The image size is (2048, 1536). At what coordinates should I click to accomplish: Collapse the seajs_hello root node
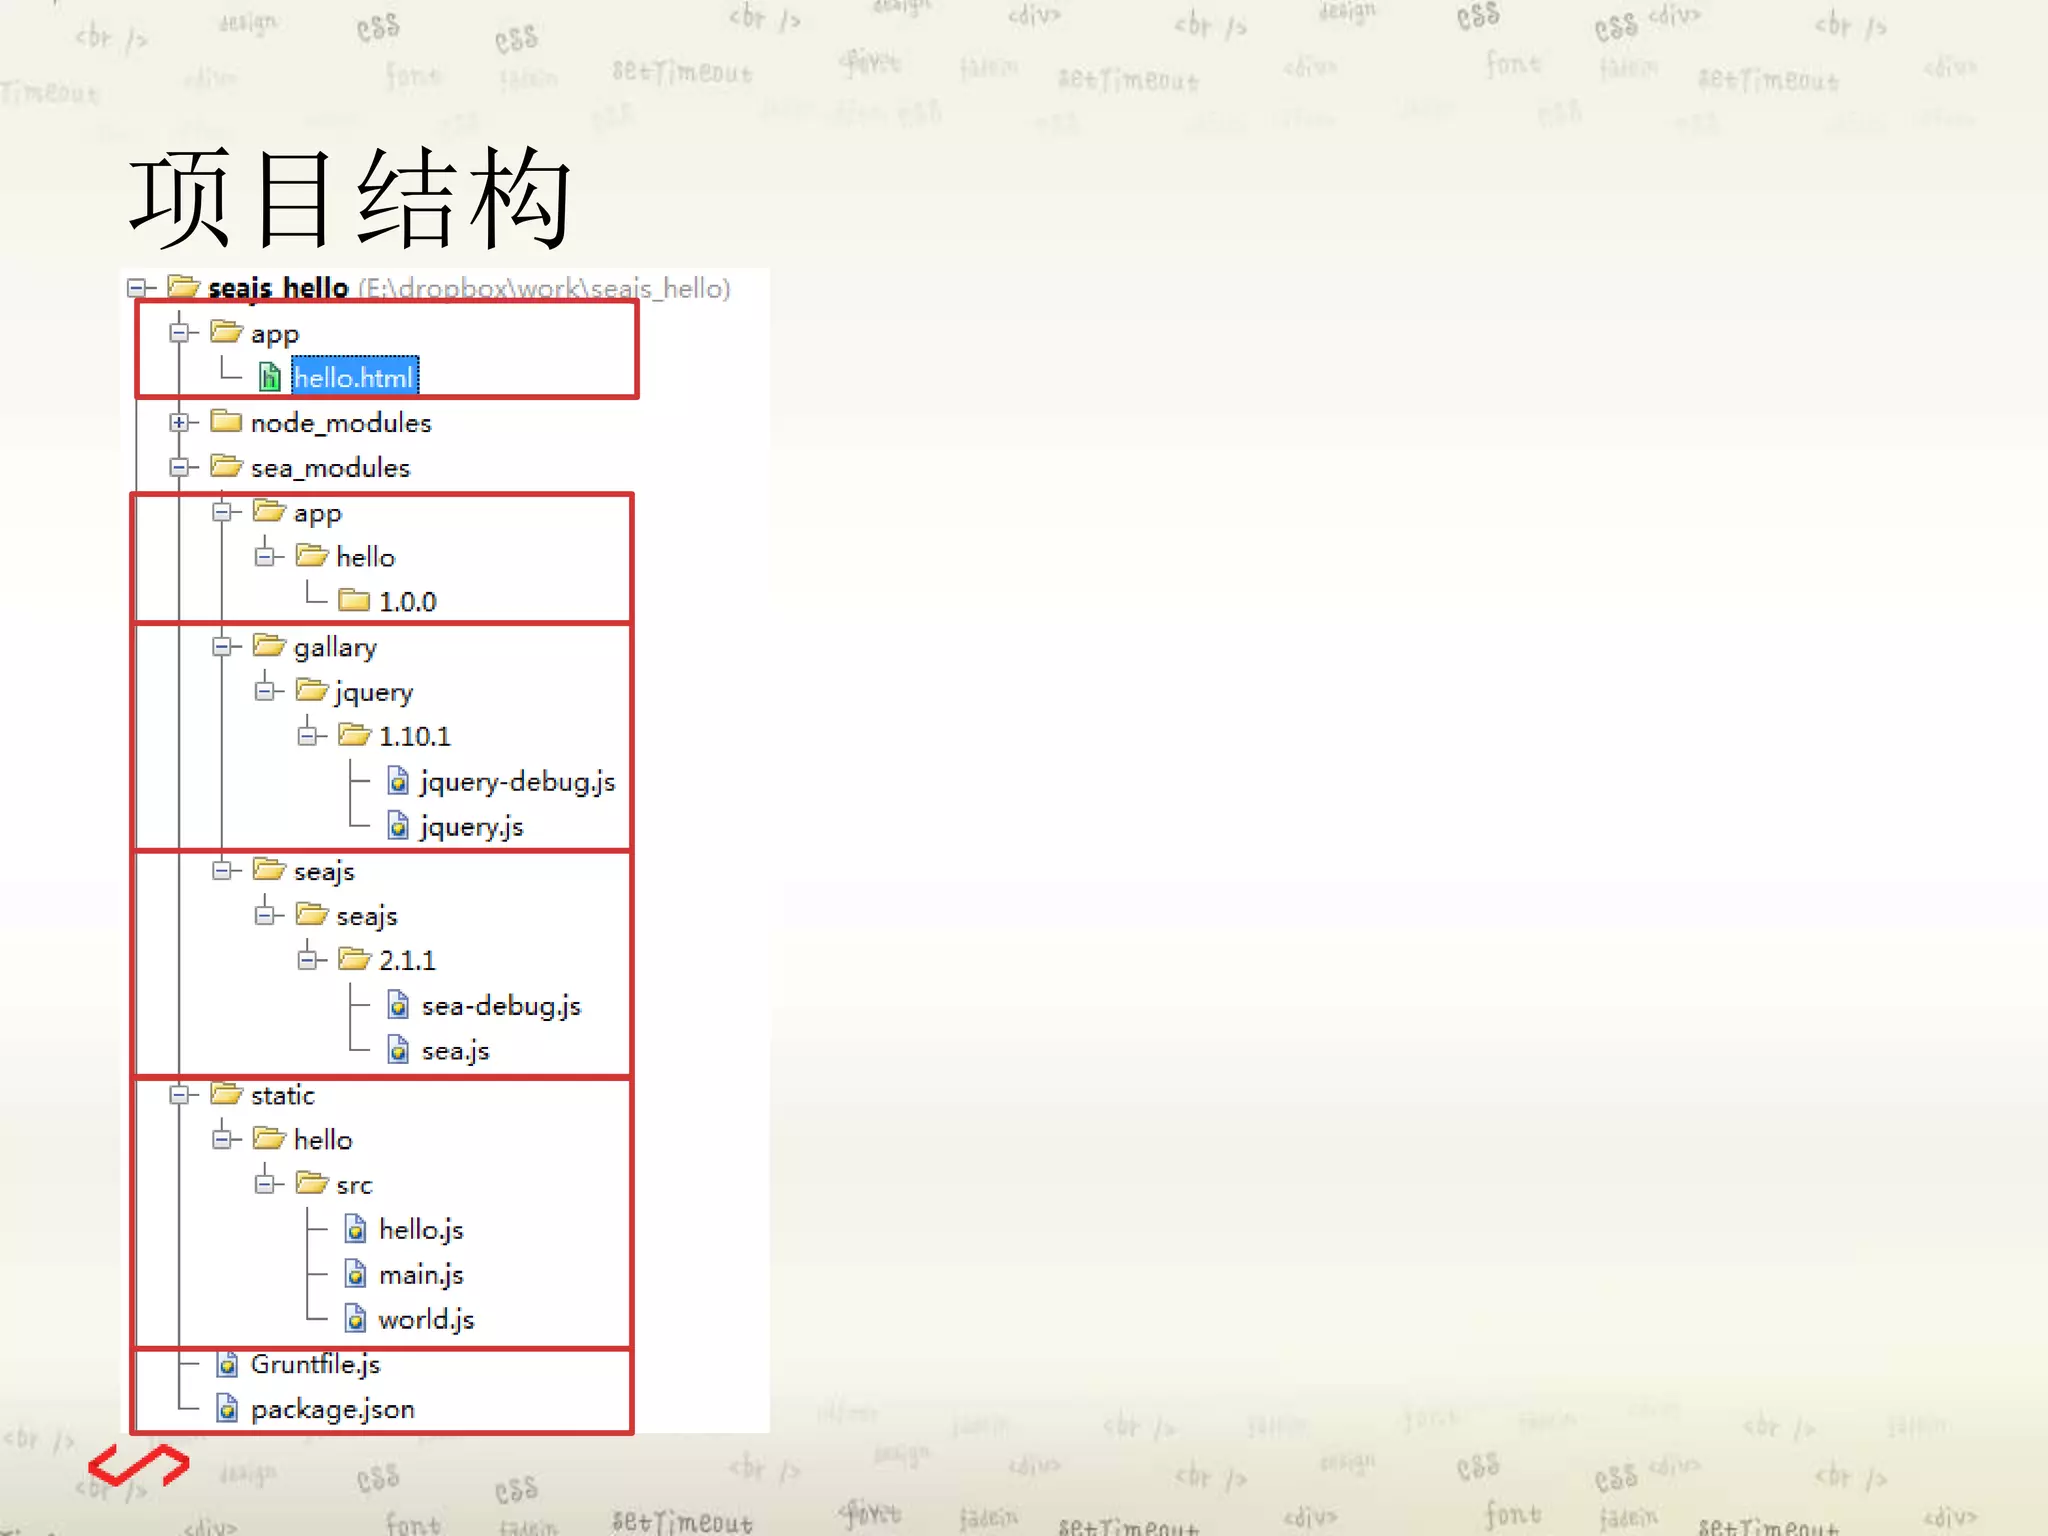click(x=137, y=288)
